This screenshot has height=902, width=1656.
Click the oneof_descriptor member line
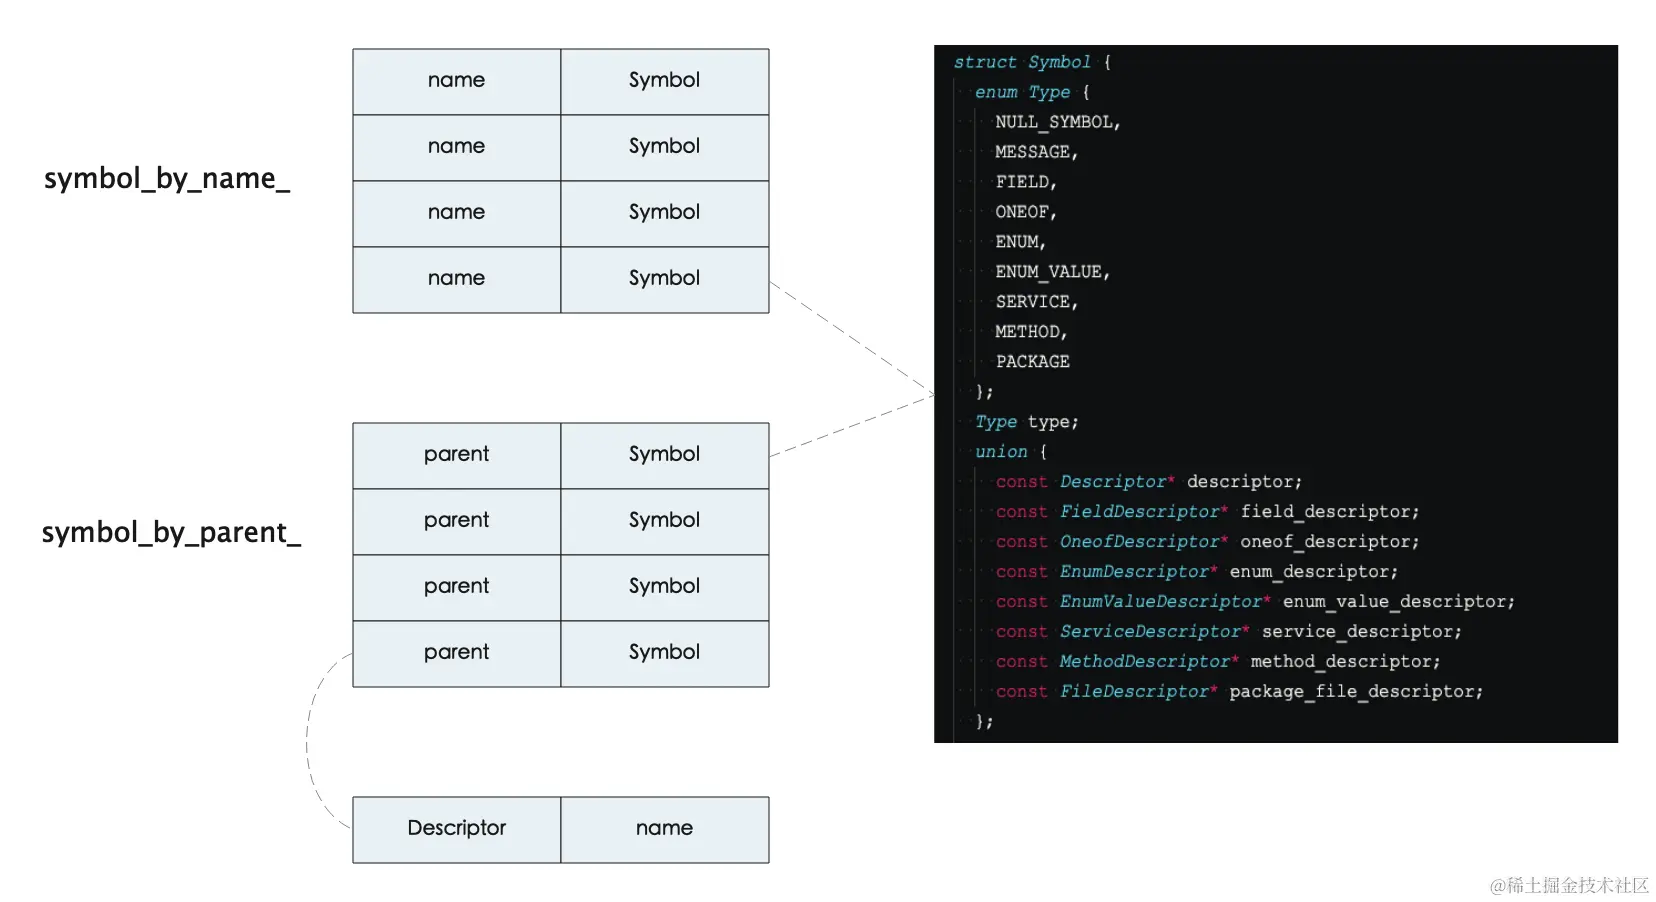(x=1207, y=542)
